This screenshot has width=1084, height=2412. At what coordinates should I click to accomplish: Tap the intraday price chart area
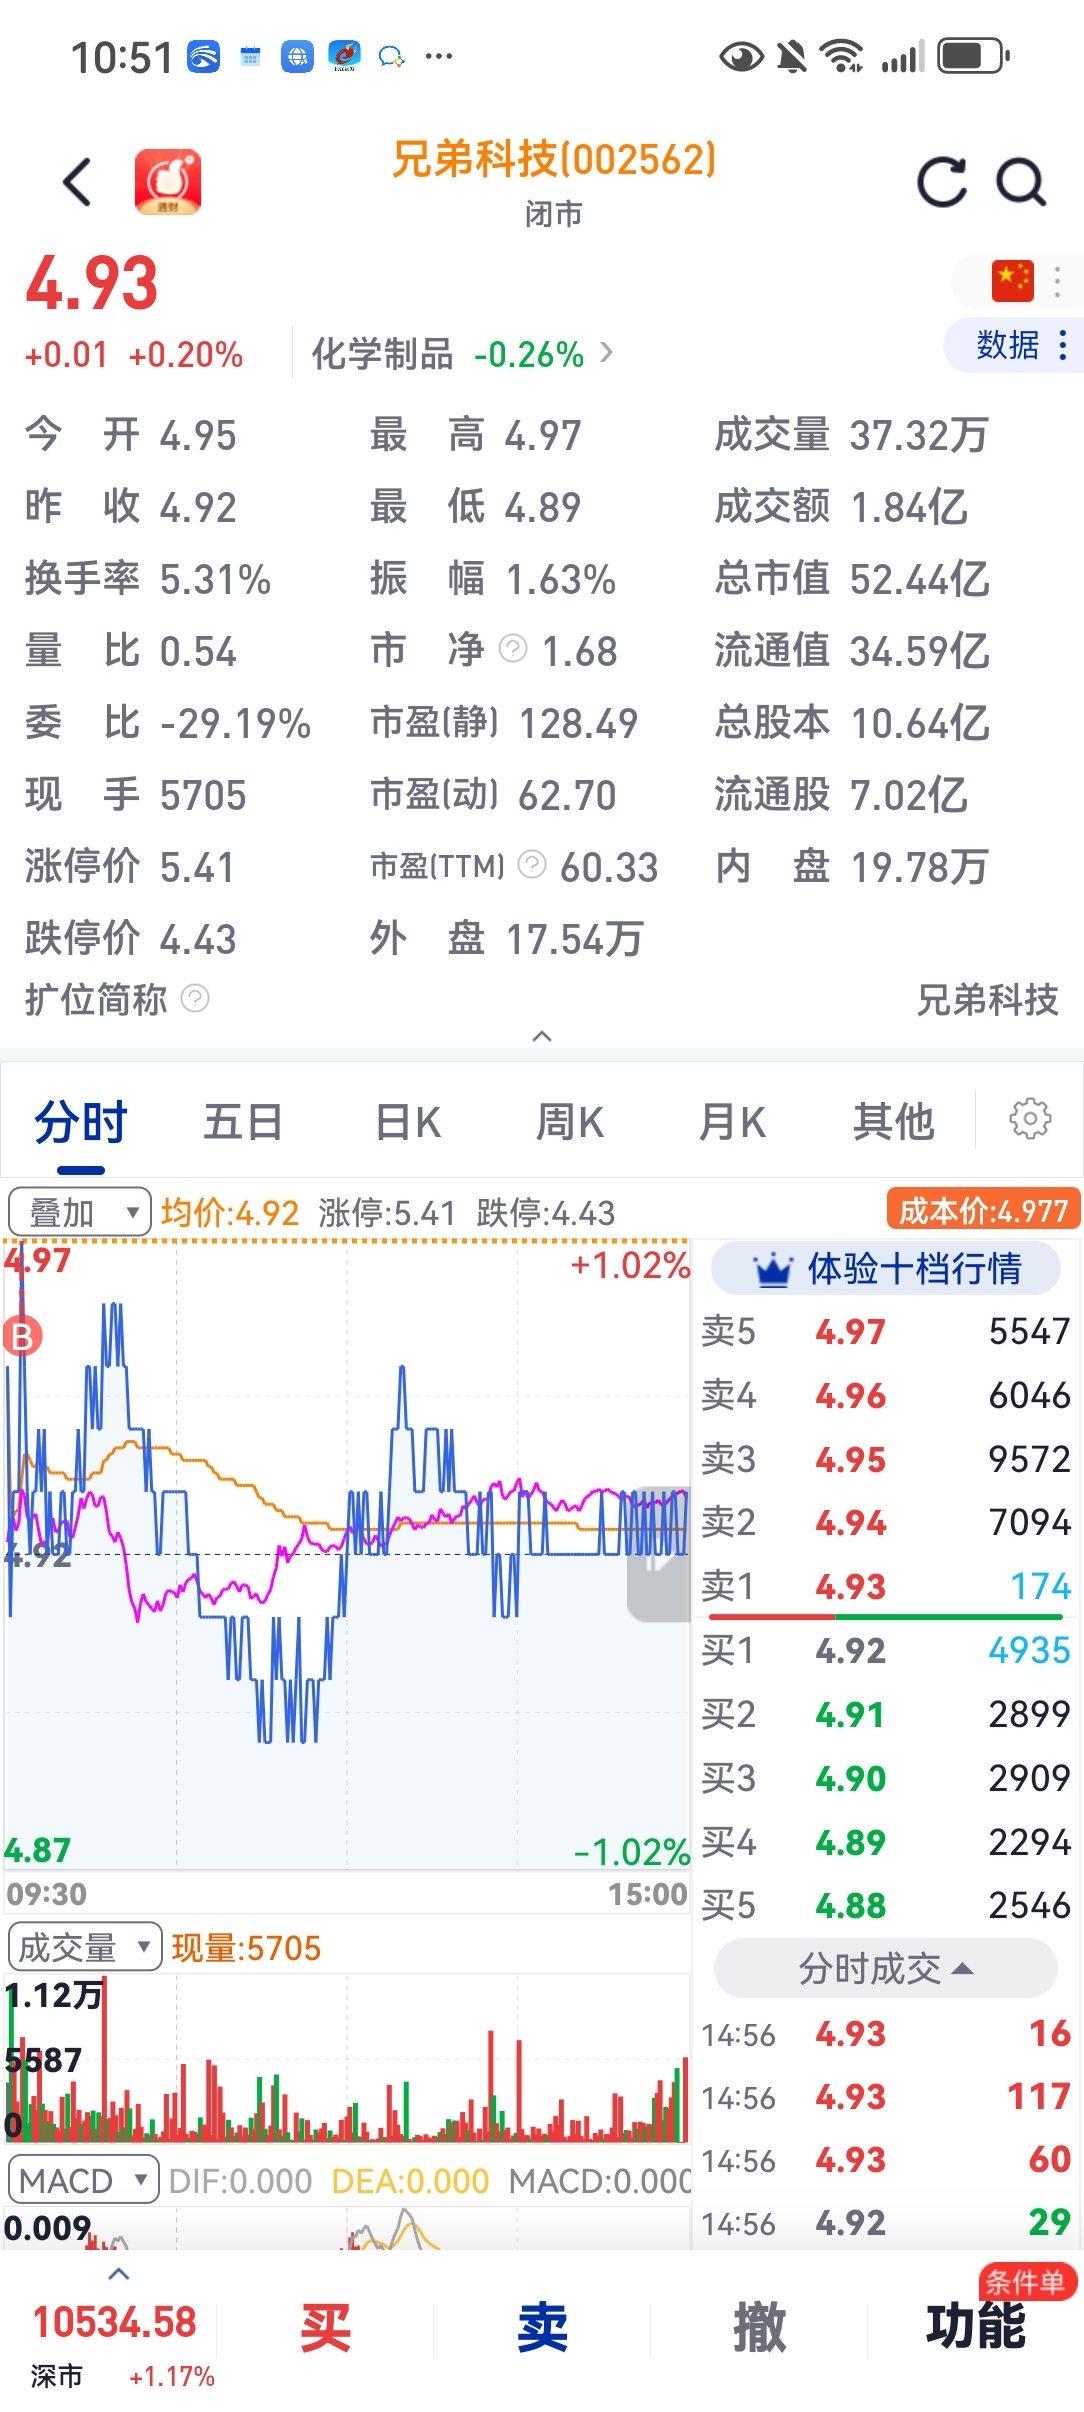click(x=346, y=1553)
